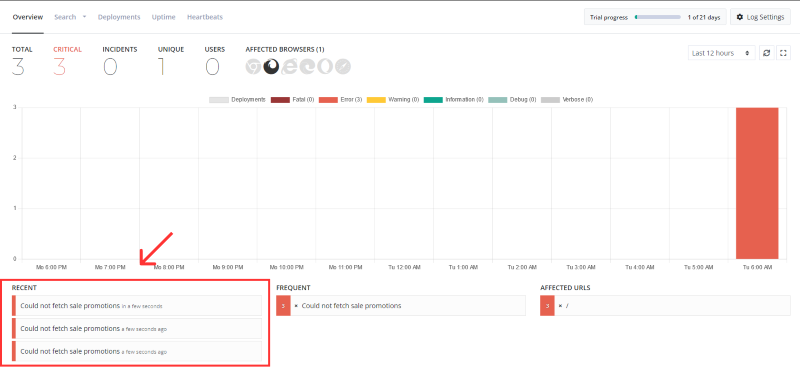Open the Uptime tab
800x367 pixels.
pyautogui.click(x=163, y=17)
